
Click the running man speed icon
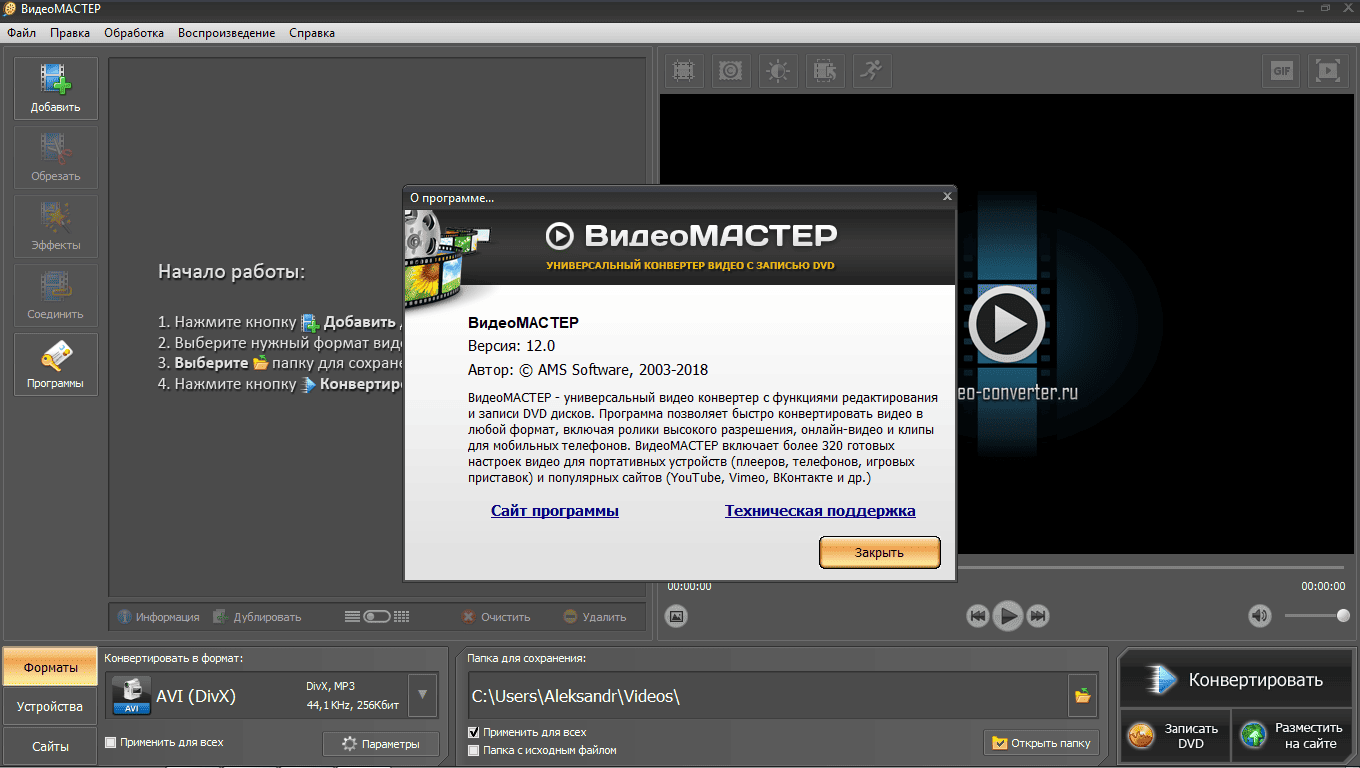click(872, 71)
